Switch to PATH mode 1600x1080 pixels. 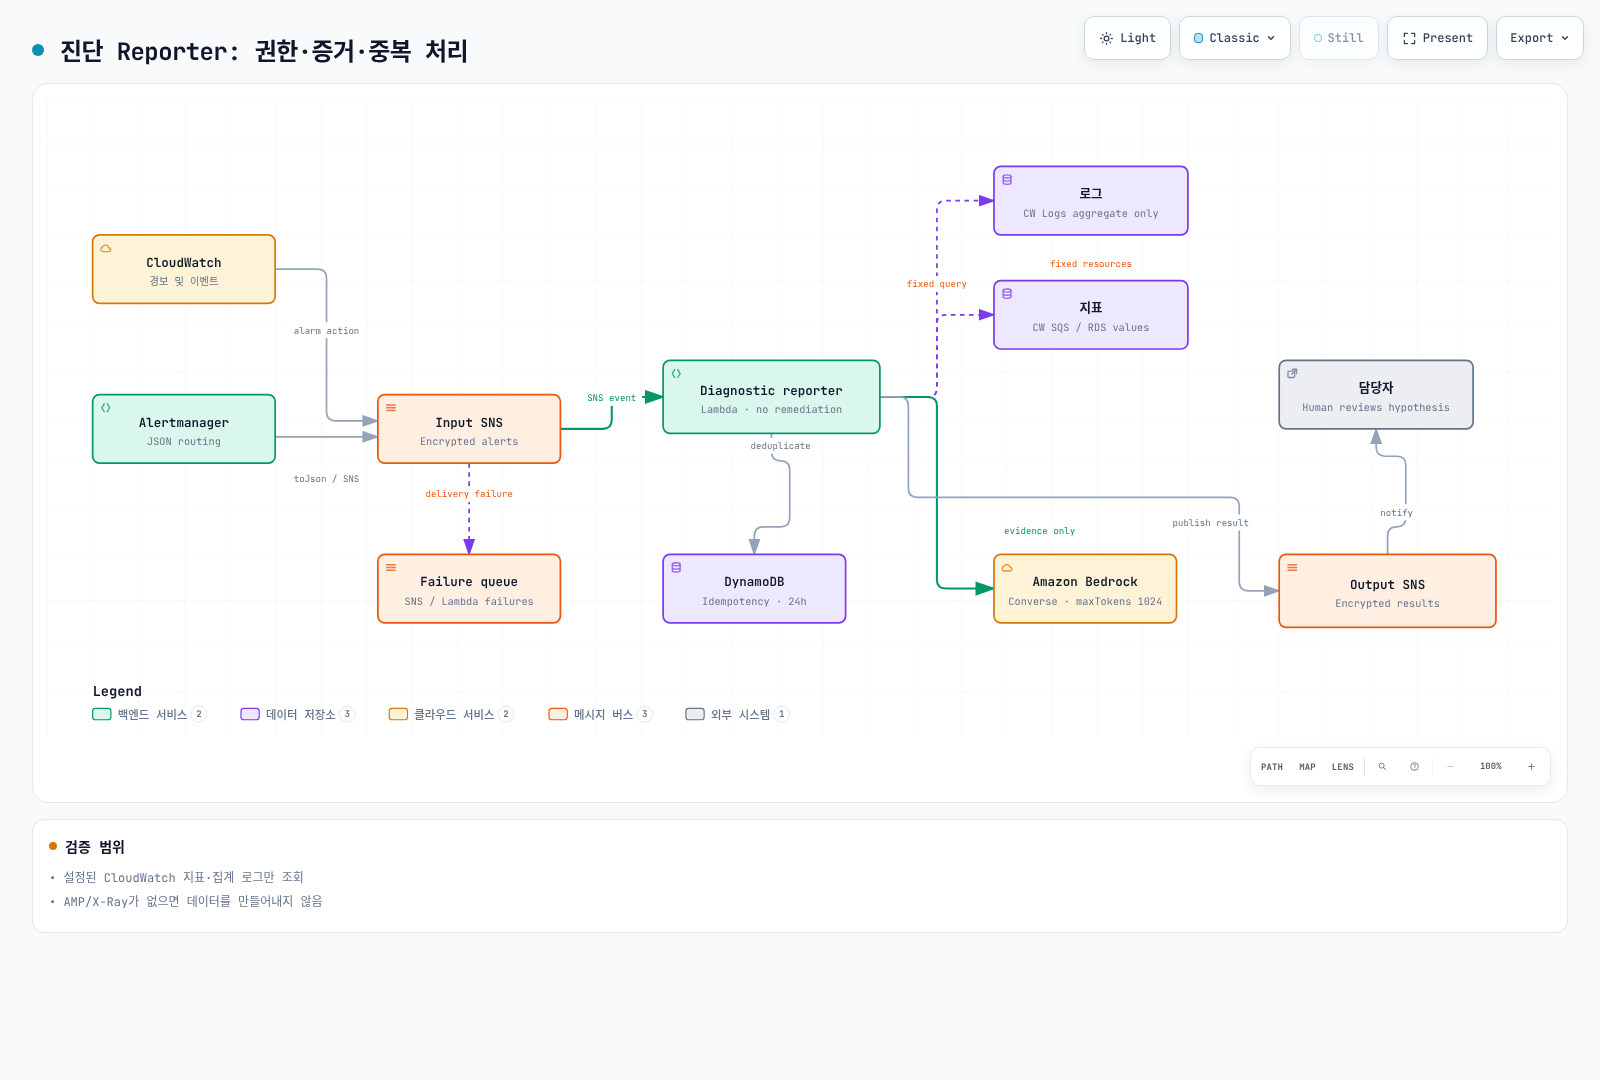[x=1272, y=767]
